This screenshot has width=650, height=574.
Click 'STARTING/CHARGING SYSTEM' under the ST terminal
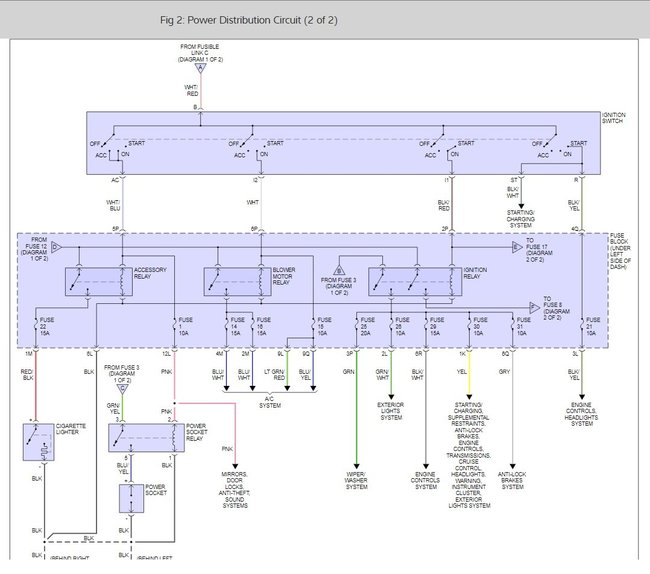pyautogui.click(x=521, y=219)
